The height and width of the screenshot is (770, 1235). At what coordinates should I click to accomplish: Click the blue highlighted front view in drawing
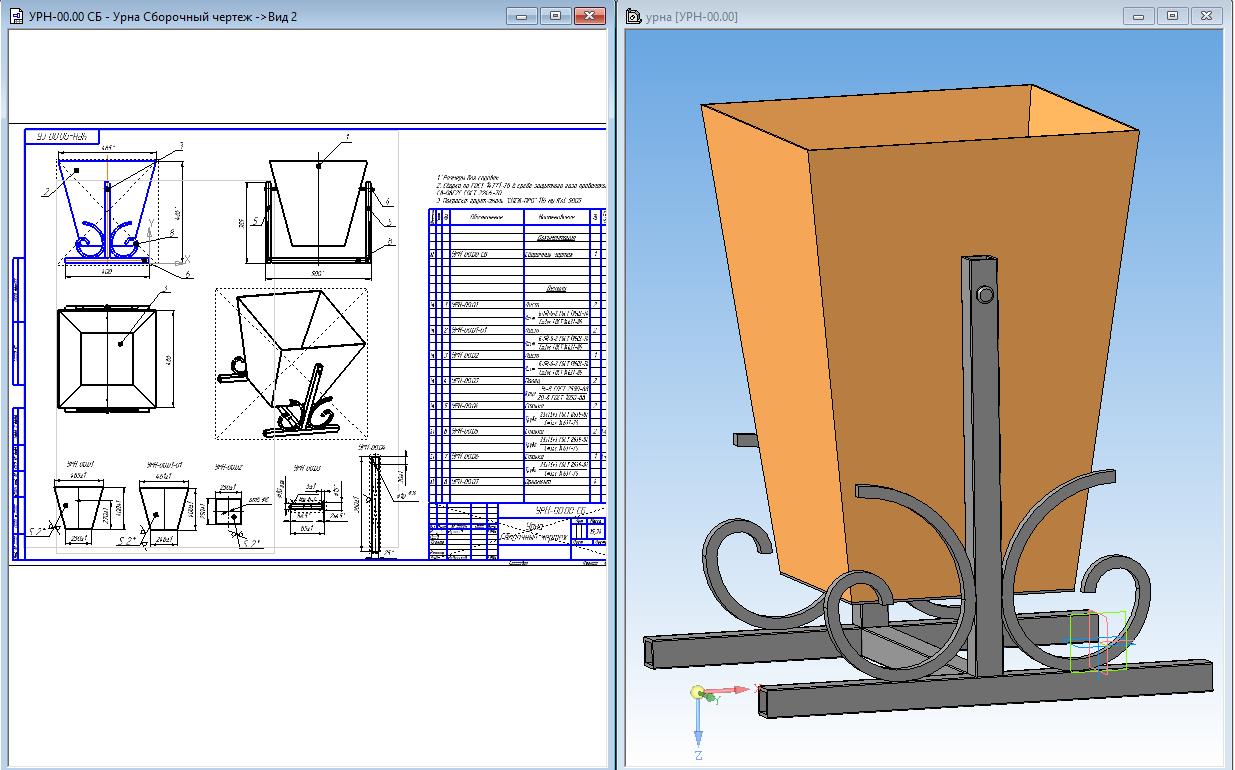pos(106,212)
